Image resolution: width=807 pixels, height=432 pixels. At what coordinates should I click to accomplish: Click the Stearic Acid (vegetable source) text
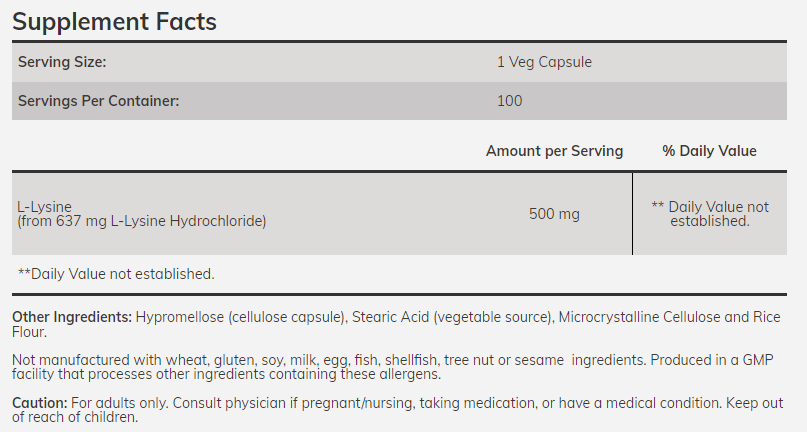(453, 317)
